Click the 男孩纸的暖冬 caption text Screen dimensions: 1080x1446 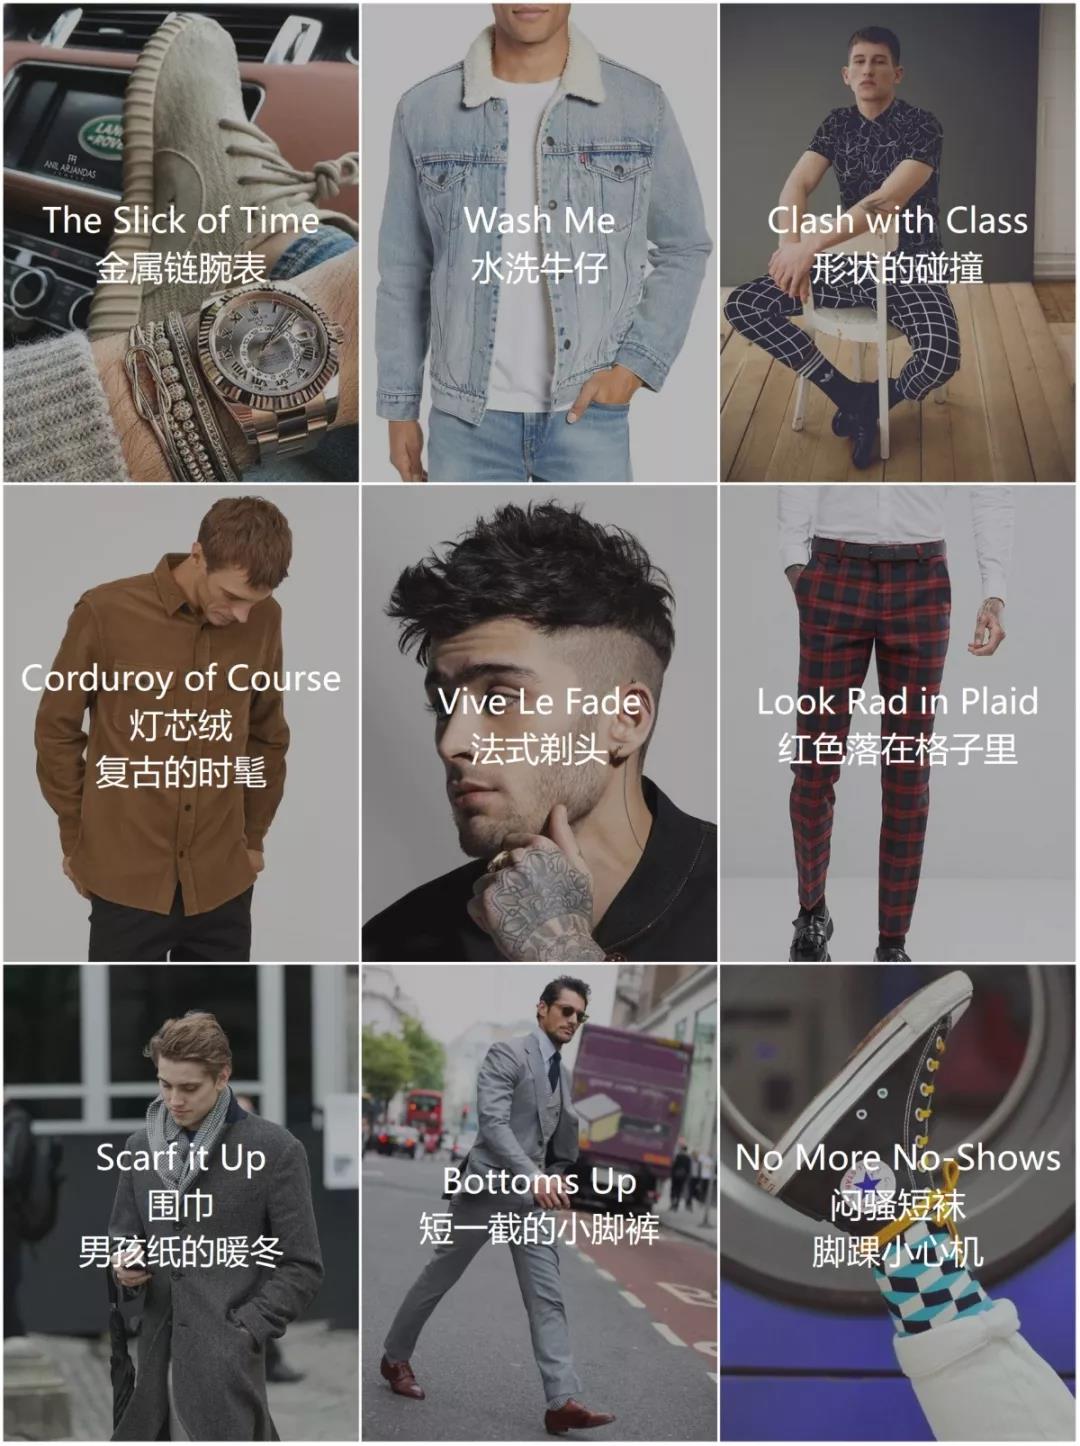click(x=181, y=1251)
